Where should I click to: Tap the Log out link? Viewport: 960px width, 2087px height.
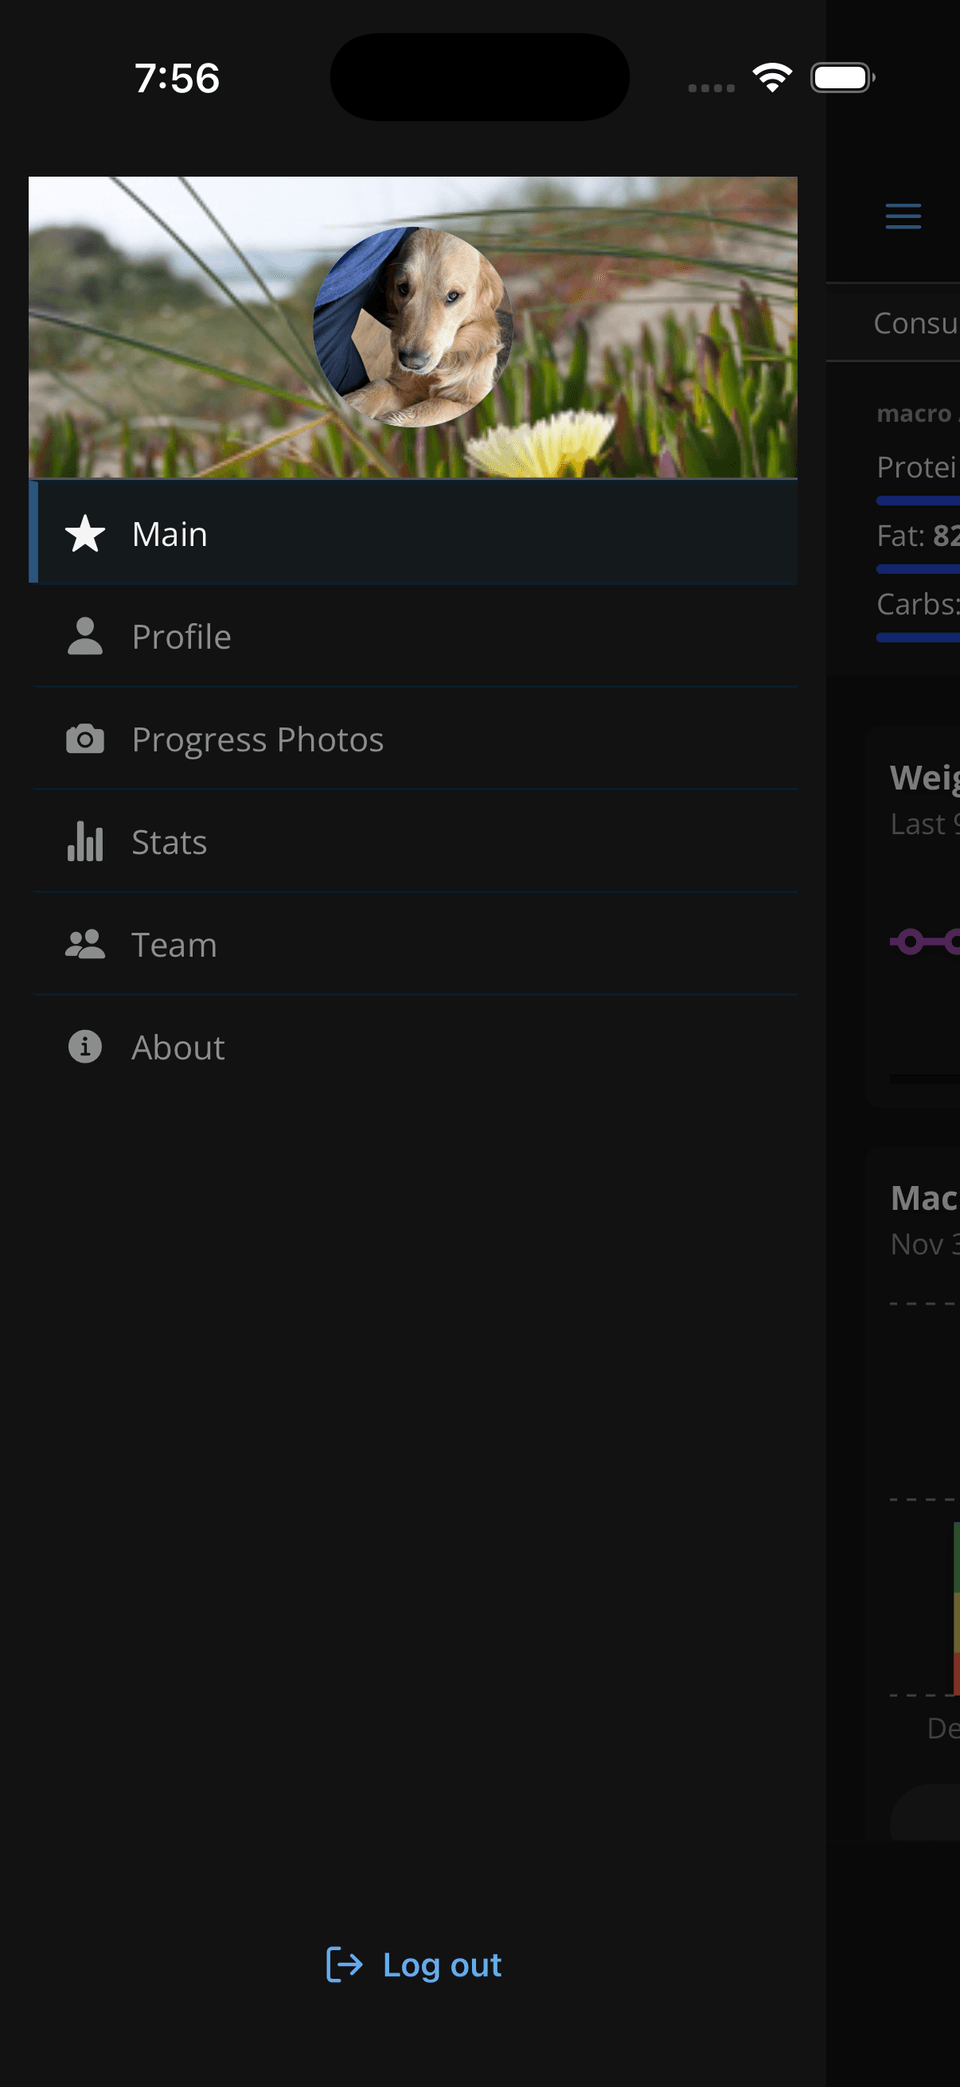click(441, 1964)
